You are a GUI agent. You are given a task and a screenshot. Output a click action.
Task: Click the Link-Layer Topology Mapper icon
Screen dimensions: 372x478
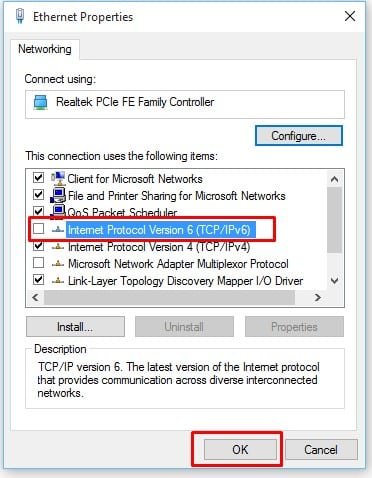click(58, 281)
